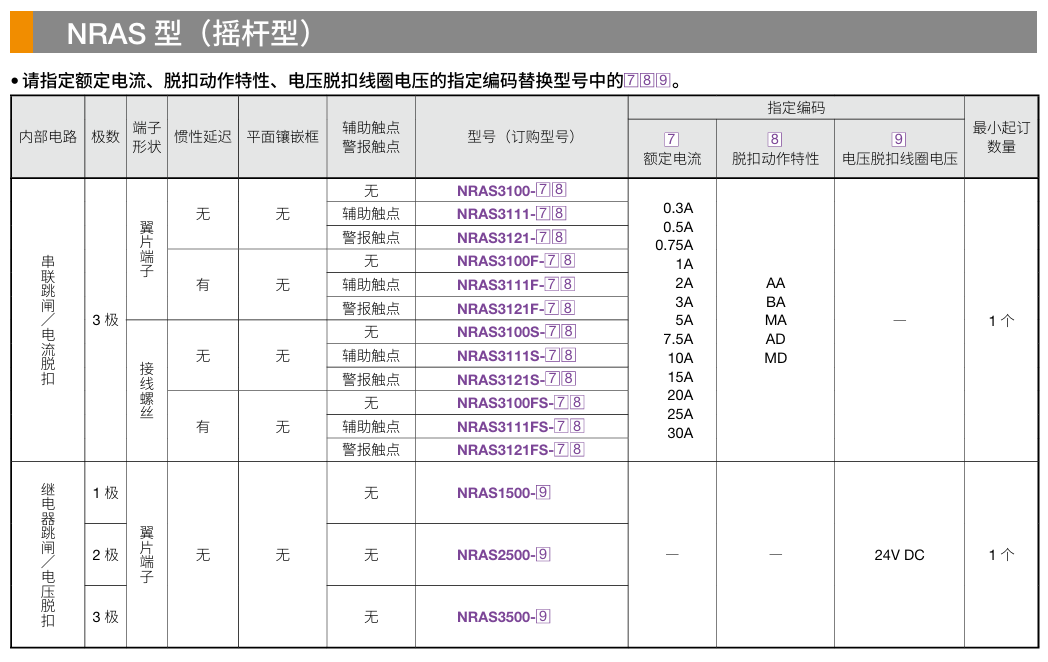Viewport: 1048px width, 662px height.
Task: Click the boxed 9 after NRAS1500-
Action: tap(543, 492)
